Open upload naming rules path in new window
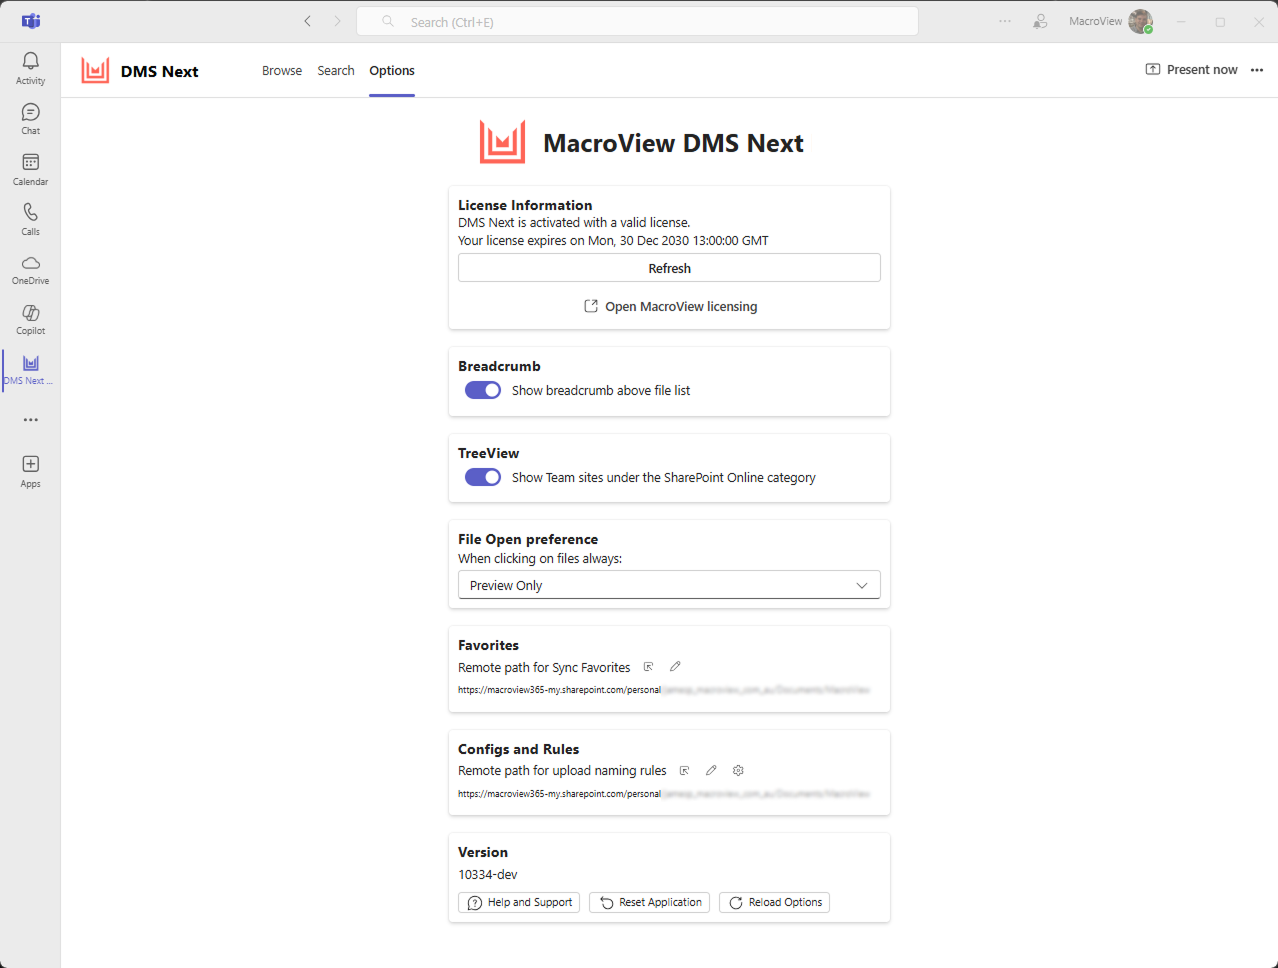1278x968 pixels. 684,771
